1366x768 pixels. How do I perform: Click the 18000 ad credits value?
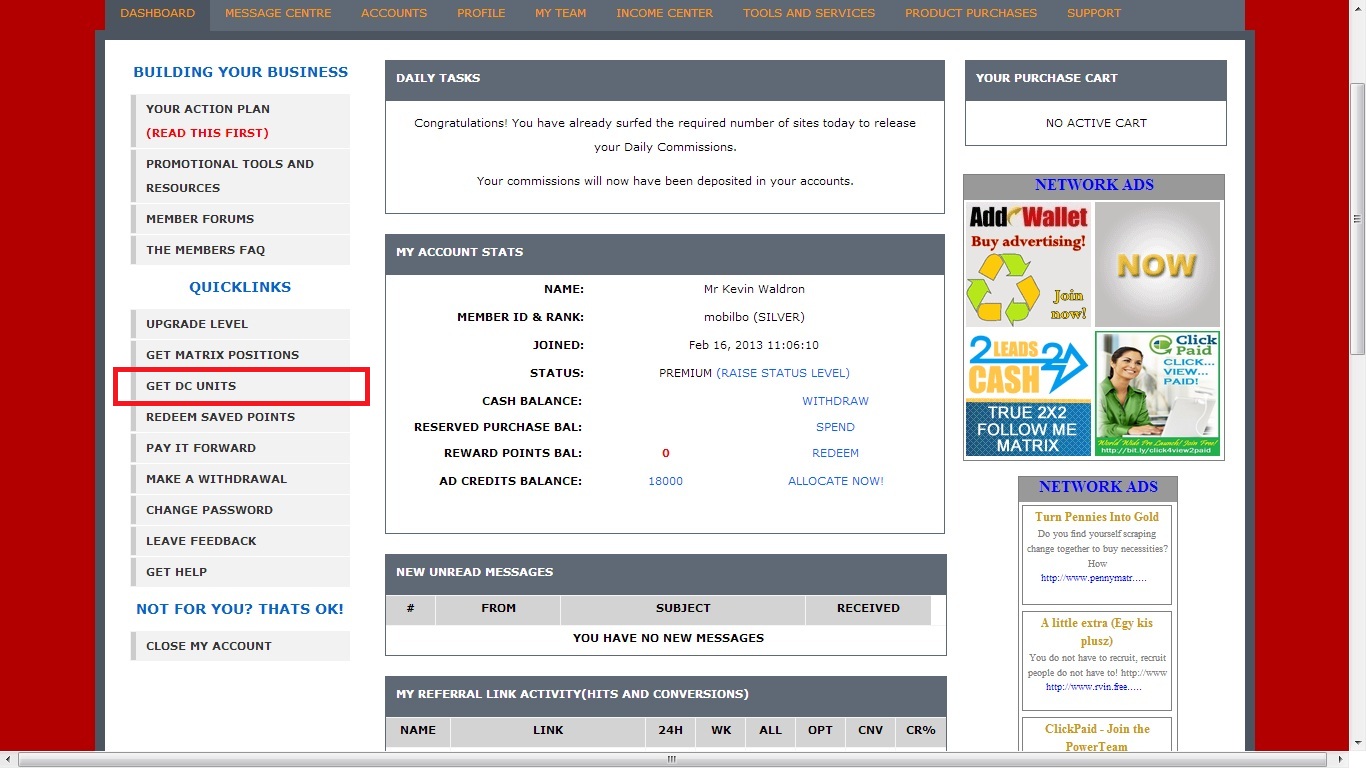click(x=665, y=481)
